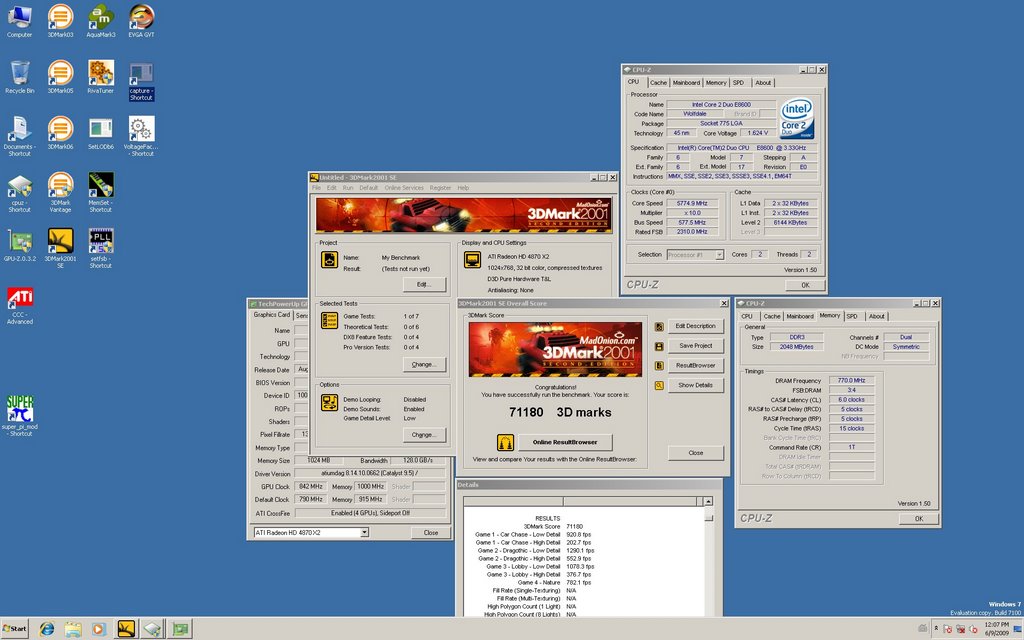This screenshot has height=640, width=1024.
Task: Open the ResultBrowser button
Action: (x=696, y=365)
